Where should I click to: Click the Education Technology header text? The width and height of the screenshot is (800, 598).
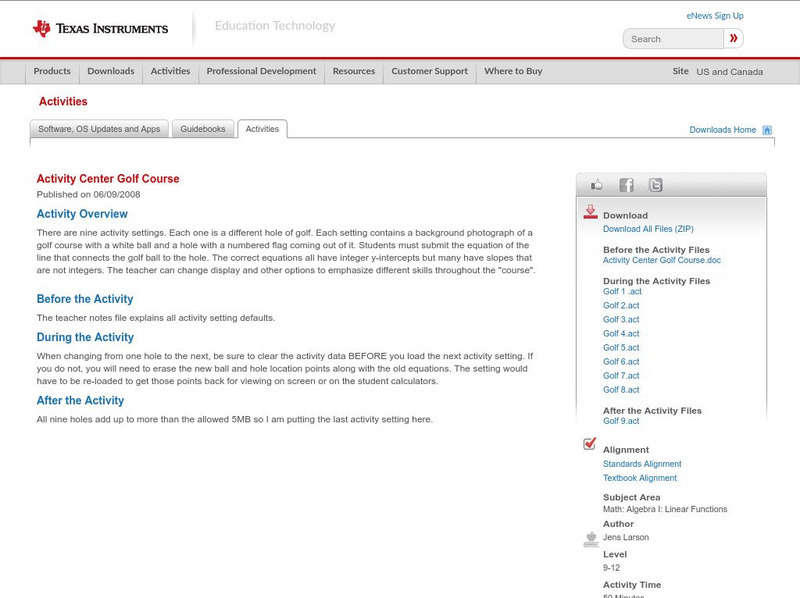click(x=275, y=26)
